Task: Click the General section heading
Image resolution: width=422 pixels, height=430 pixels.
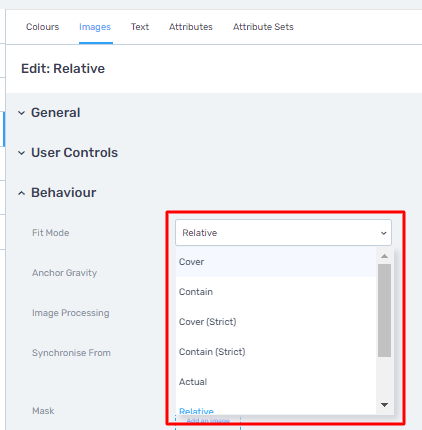Action: (x=56, y=113)
